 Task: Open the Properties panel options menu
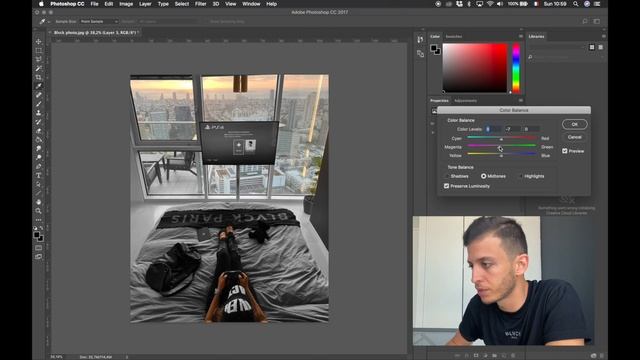[x=520, y=100]
